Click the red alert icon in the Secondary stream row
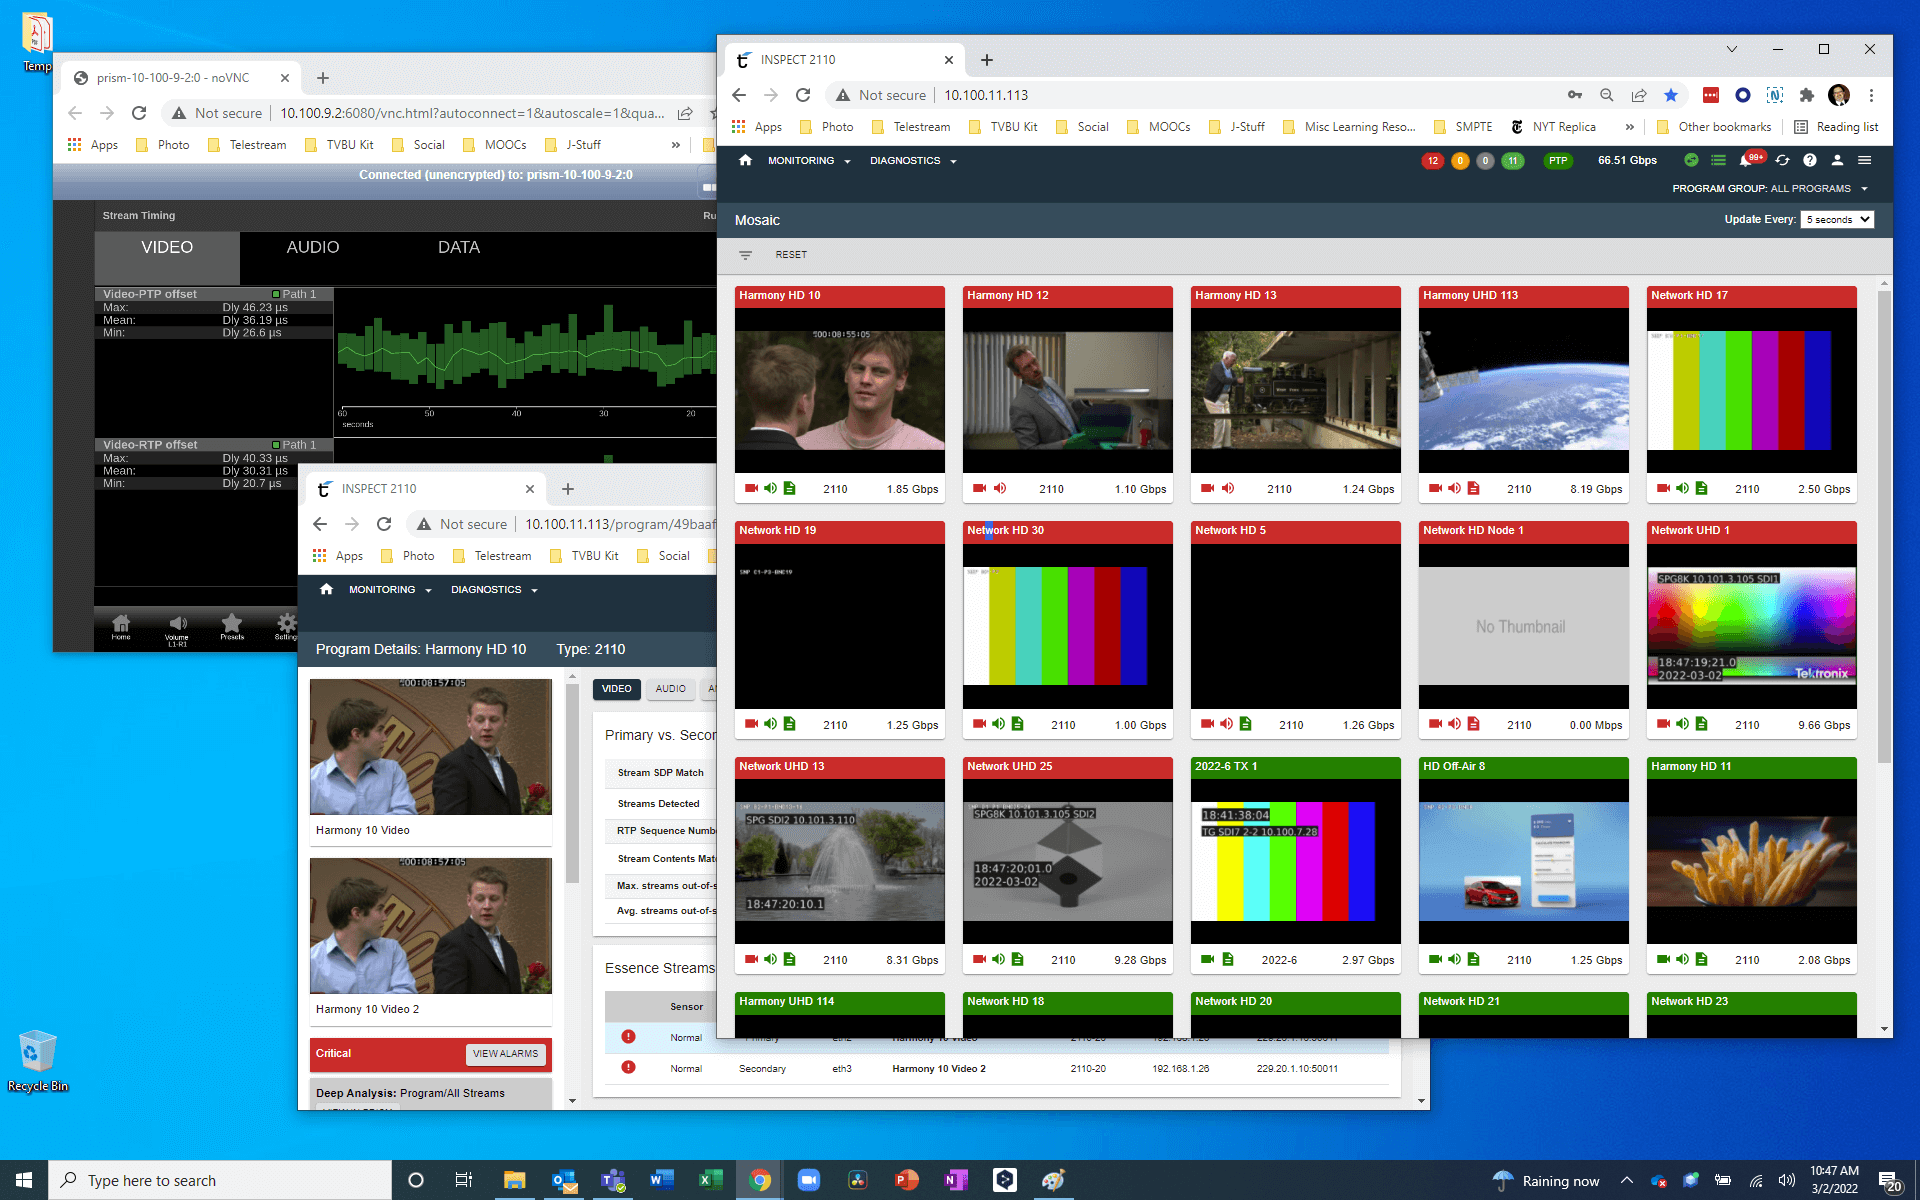This screenshot has height=1200, width=1920. 628,1068
